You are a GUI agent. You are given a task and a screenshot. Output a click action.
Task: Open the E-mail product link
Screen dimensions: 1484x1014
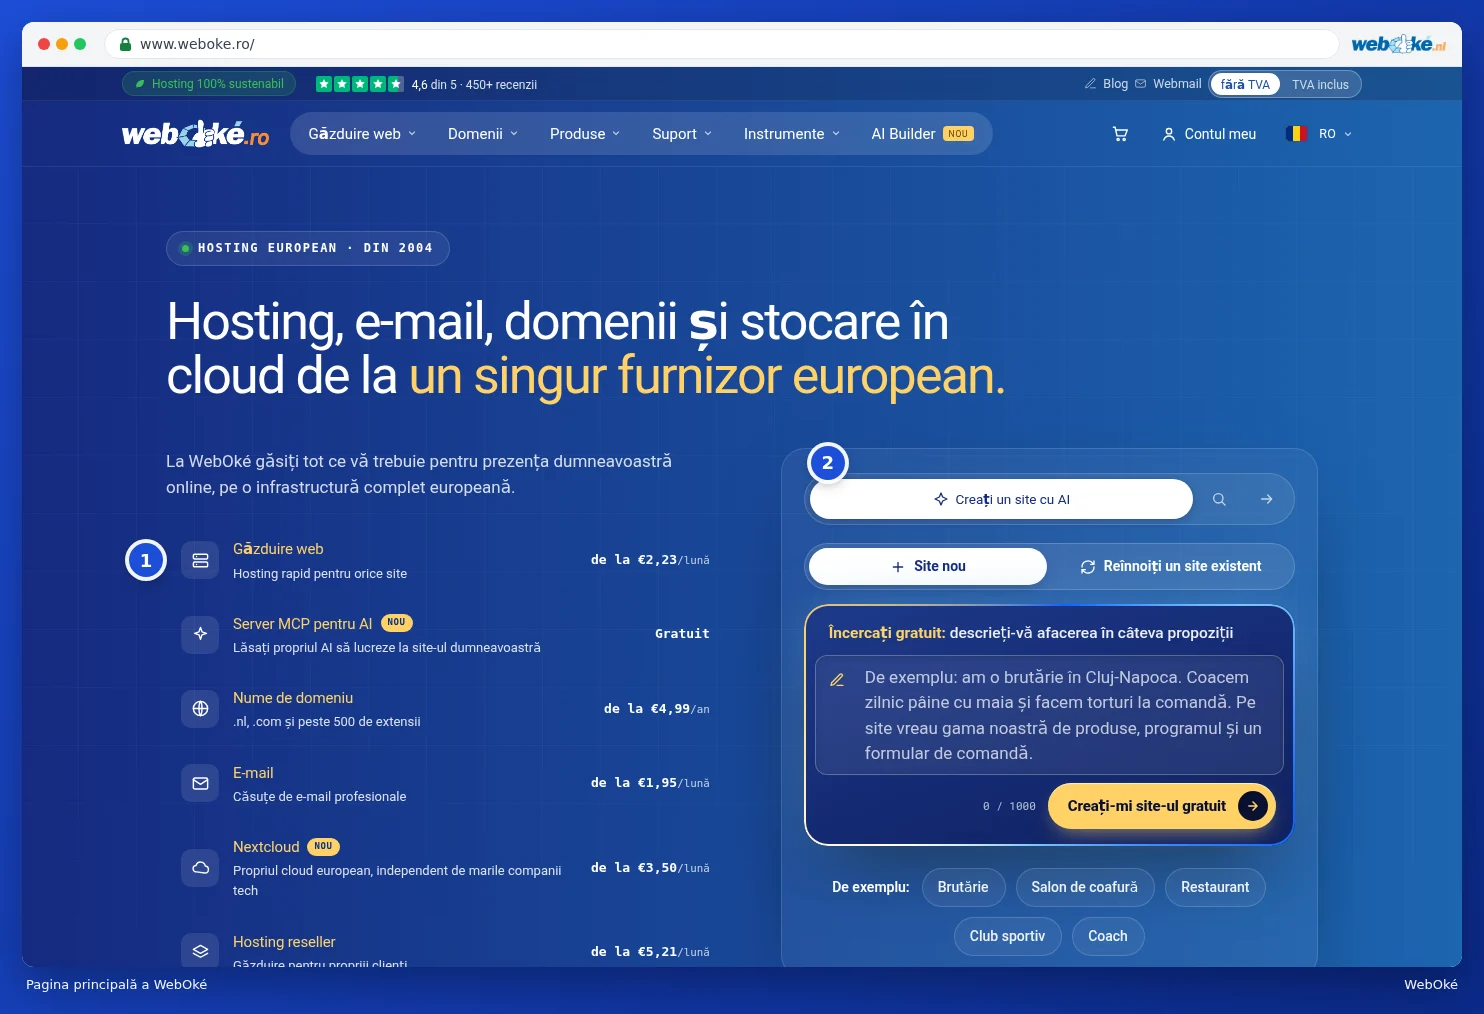253,773
